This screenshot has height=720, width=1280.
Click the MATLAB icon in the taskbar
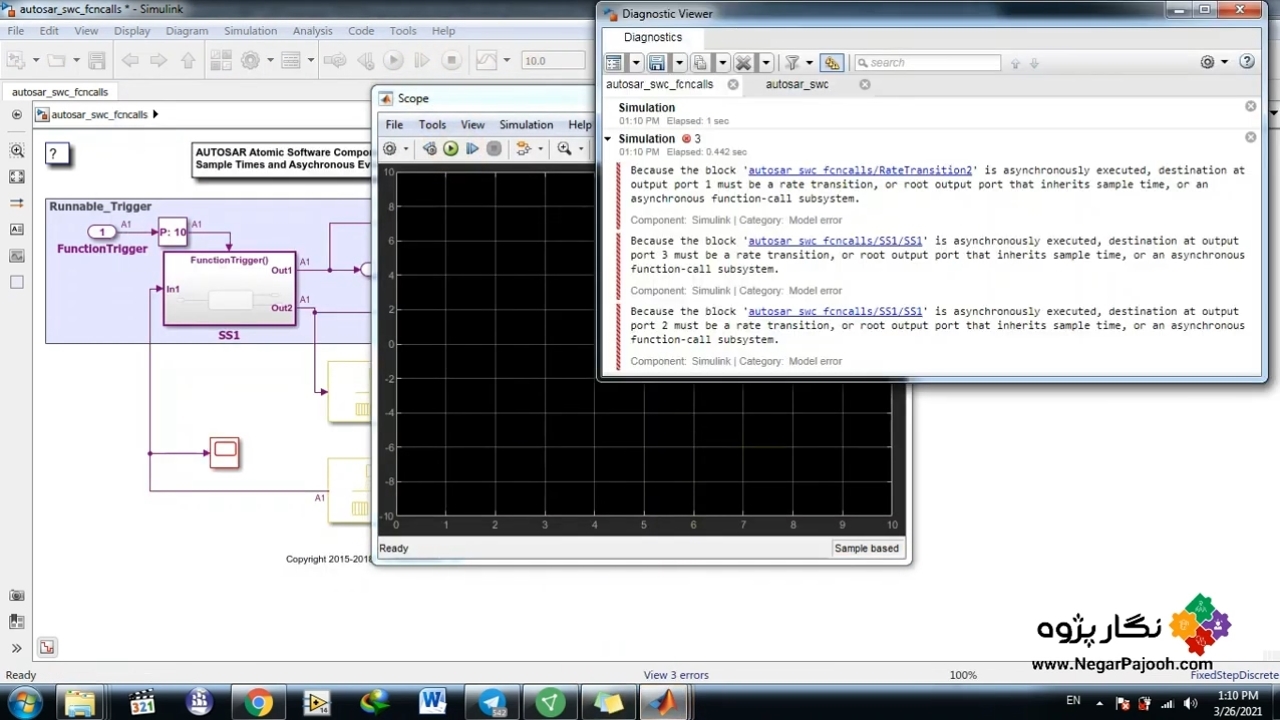click(663, 702)
